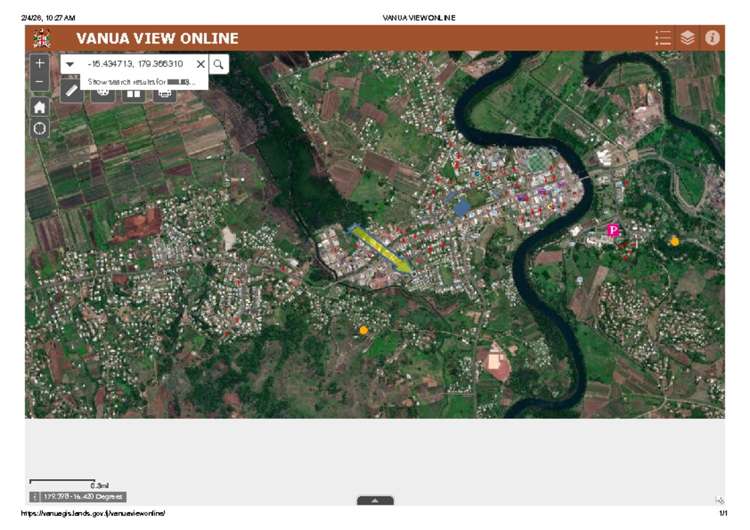Click the VANUA VIEW ONLINE title

(157, 38)
